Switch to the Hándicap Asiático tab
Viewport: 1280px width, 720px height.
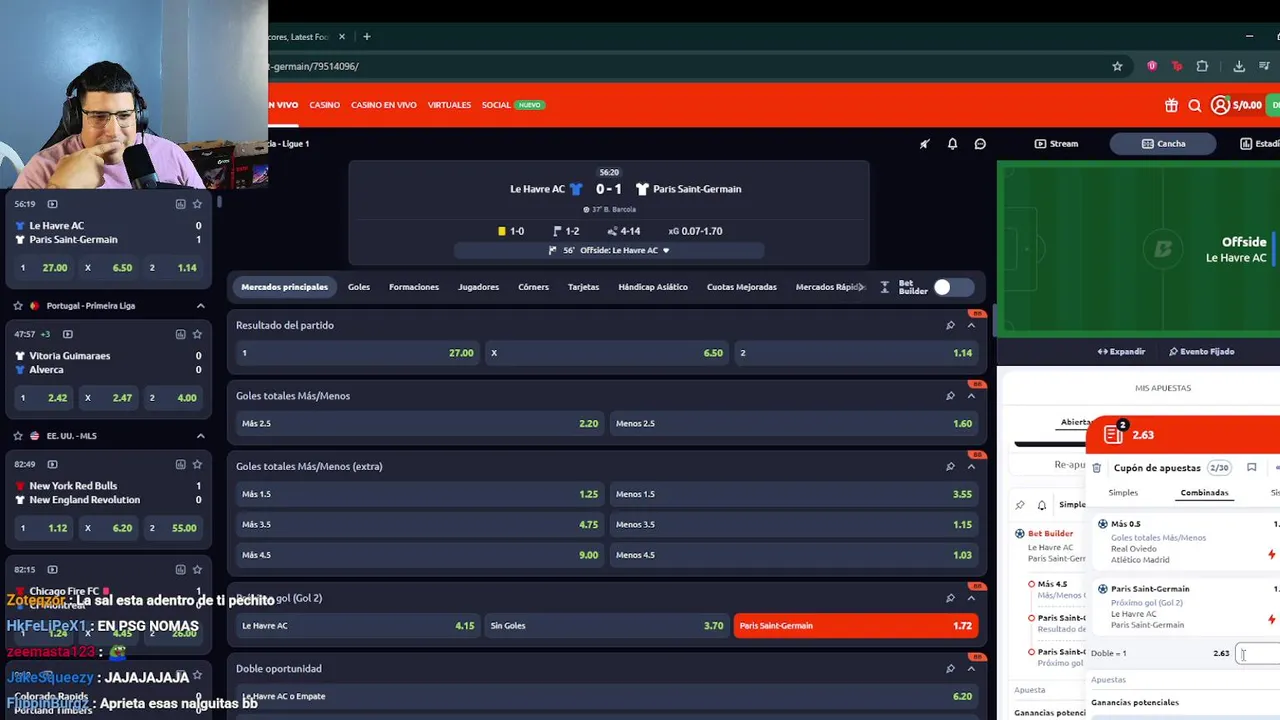click(653, 287)
